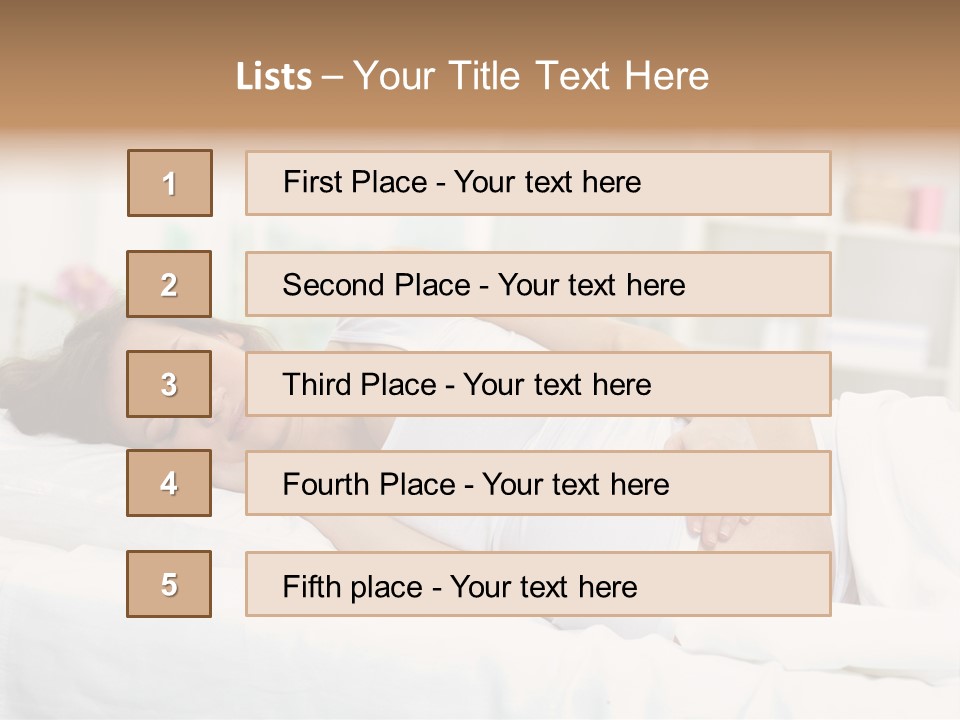Click the number 3 box
This screenshot has height=720, width=960.
pyautogui.click(x=169, y=384)
